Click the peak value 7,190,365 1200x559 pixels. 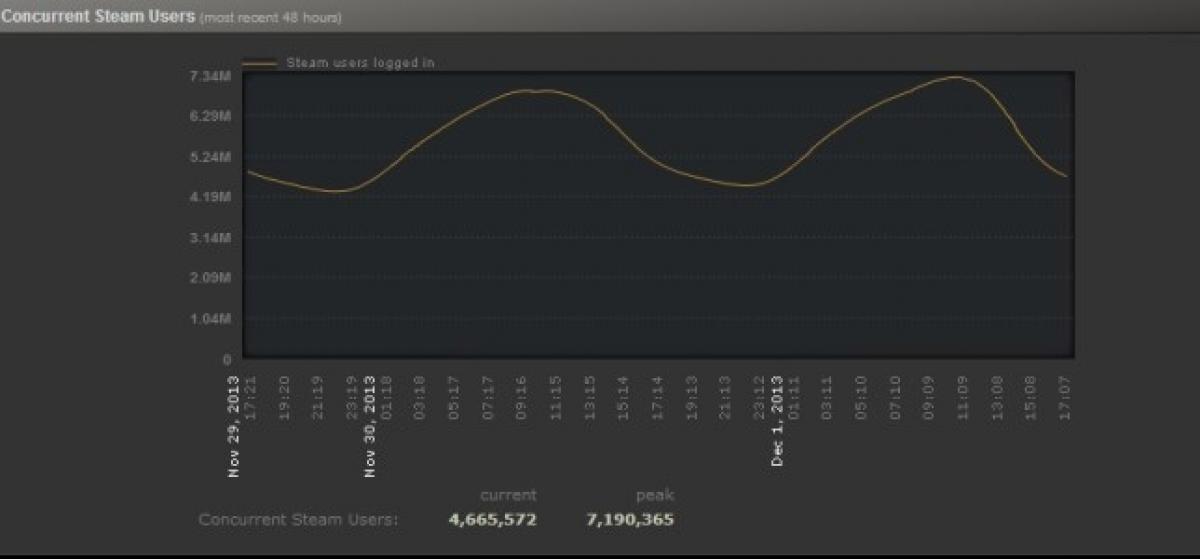(629, 519)
